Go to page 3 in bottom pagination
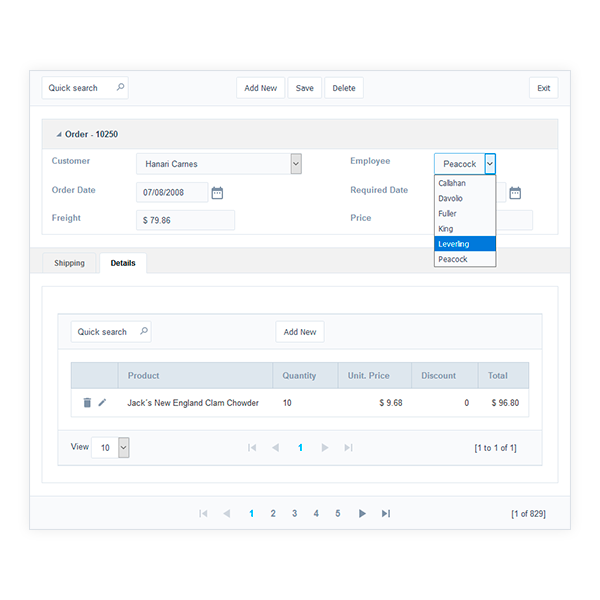This screenshot has width=600, height=600. click(294, 514)
